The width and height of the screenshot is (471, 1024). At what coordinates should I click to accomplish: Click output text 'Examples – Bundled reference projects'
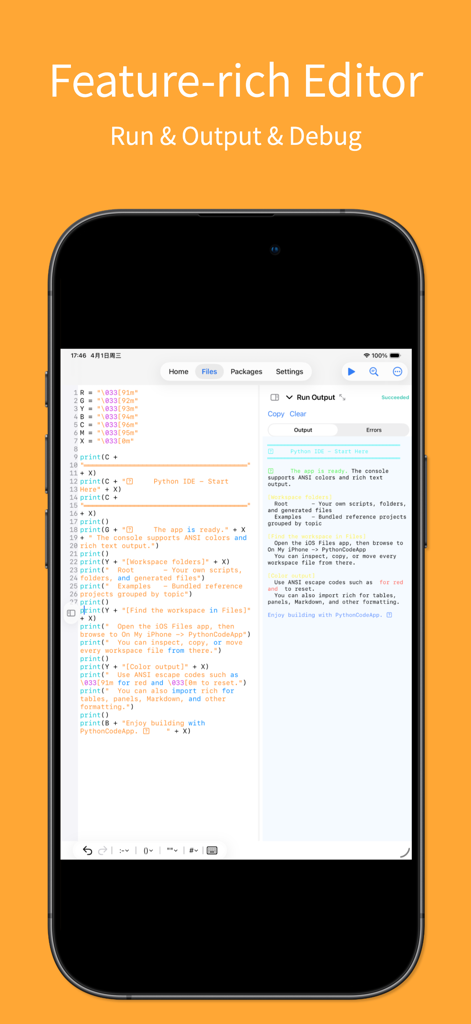click(337, 520)
